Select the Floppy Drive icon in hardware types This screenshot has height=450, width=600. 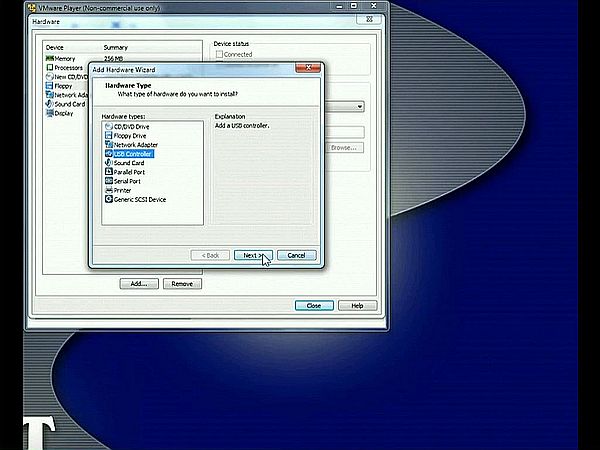(109, 135)
